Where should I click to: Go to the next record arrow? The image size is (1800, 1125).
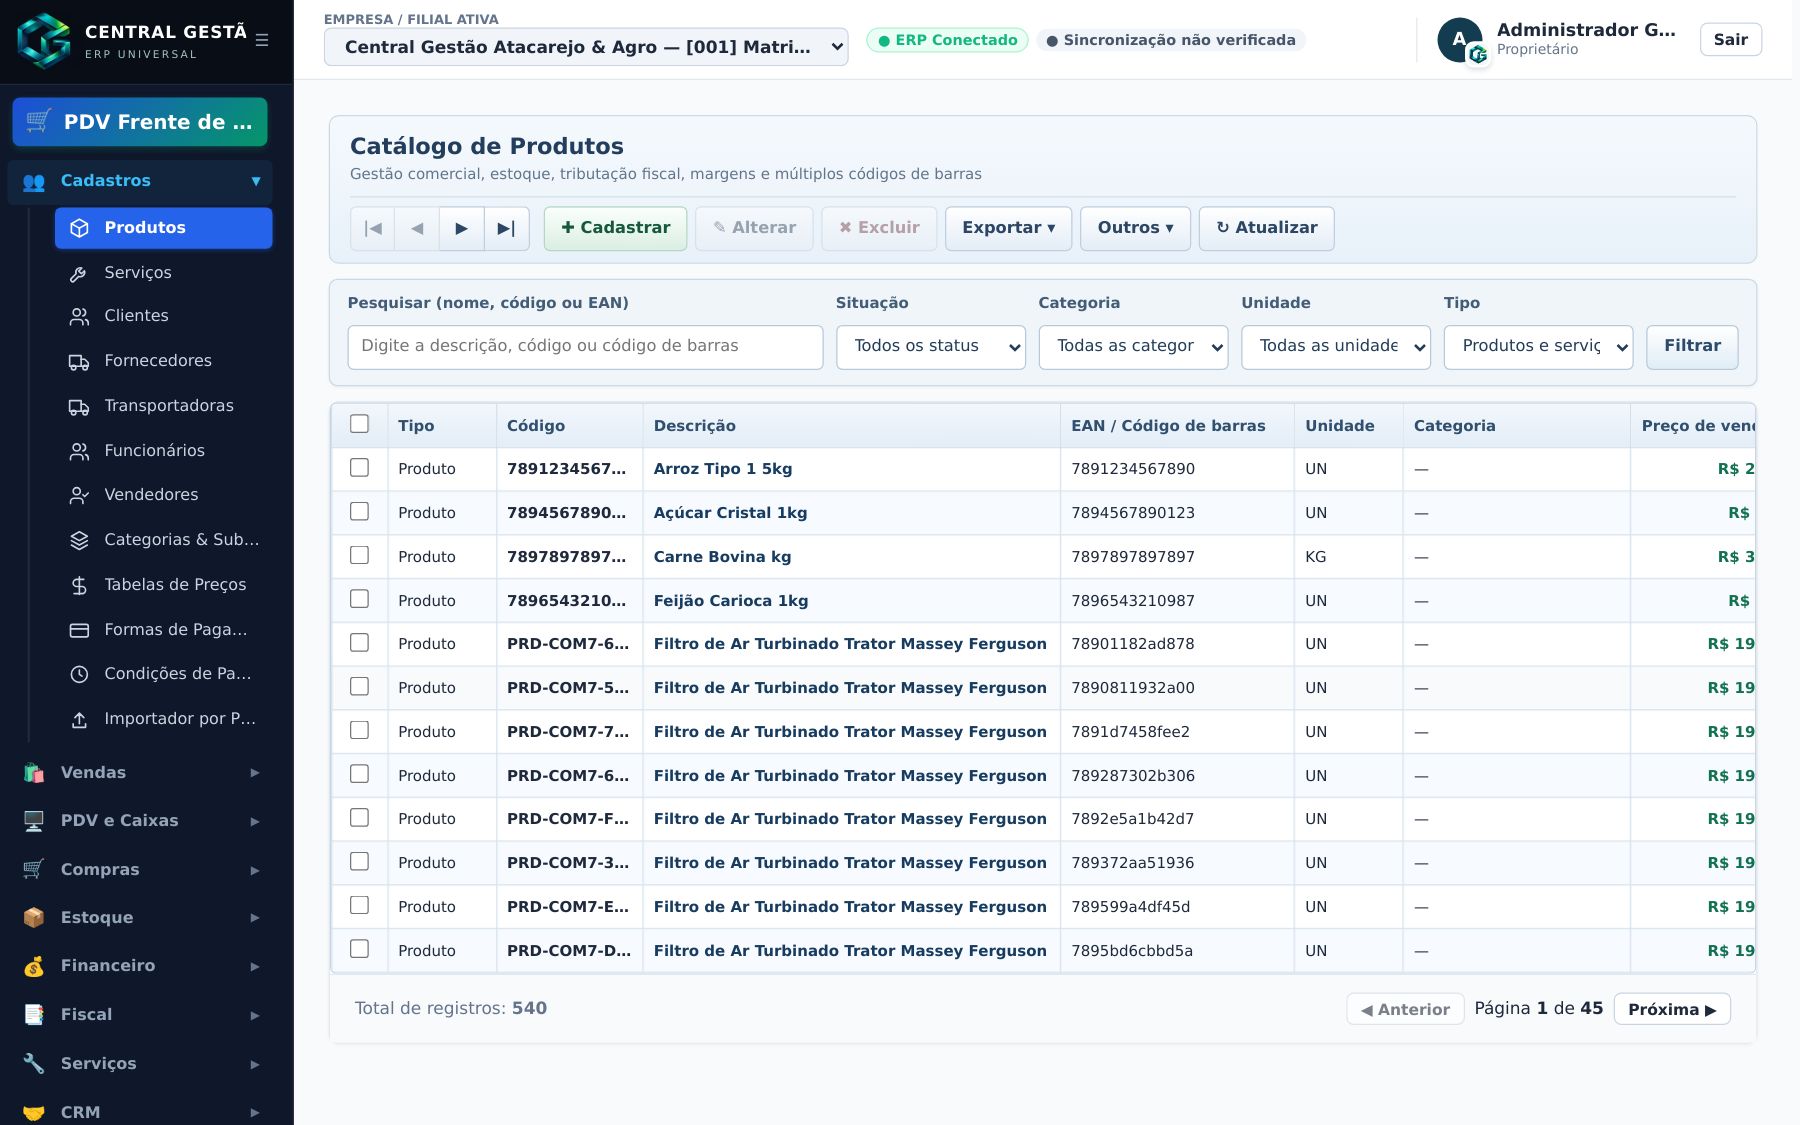click(x=461, y=228)
